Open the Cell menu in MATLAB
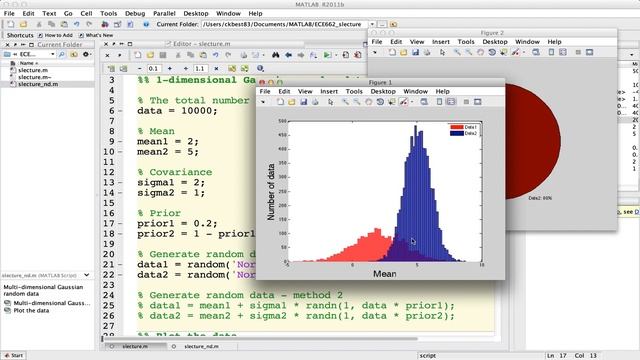Image resolution: width=640 pixels, height=360 pixels. [86, 13]
